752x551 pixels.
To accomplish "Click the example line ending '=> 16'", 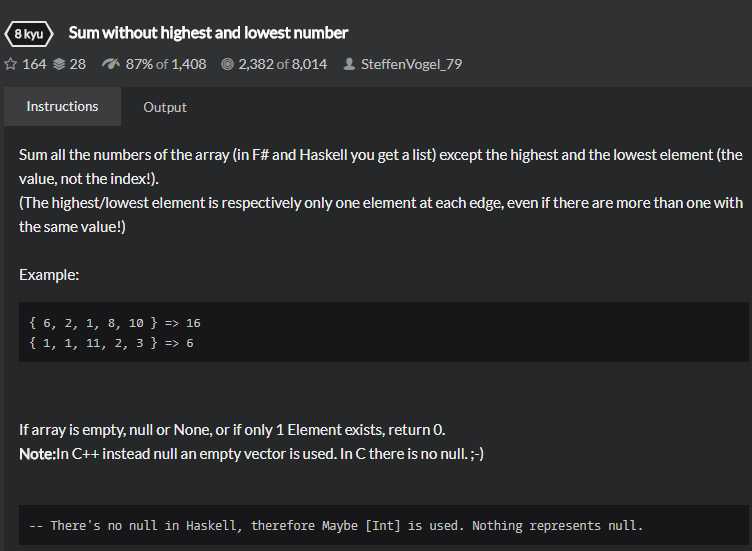I will [116, 323].
